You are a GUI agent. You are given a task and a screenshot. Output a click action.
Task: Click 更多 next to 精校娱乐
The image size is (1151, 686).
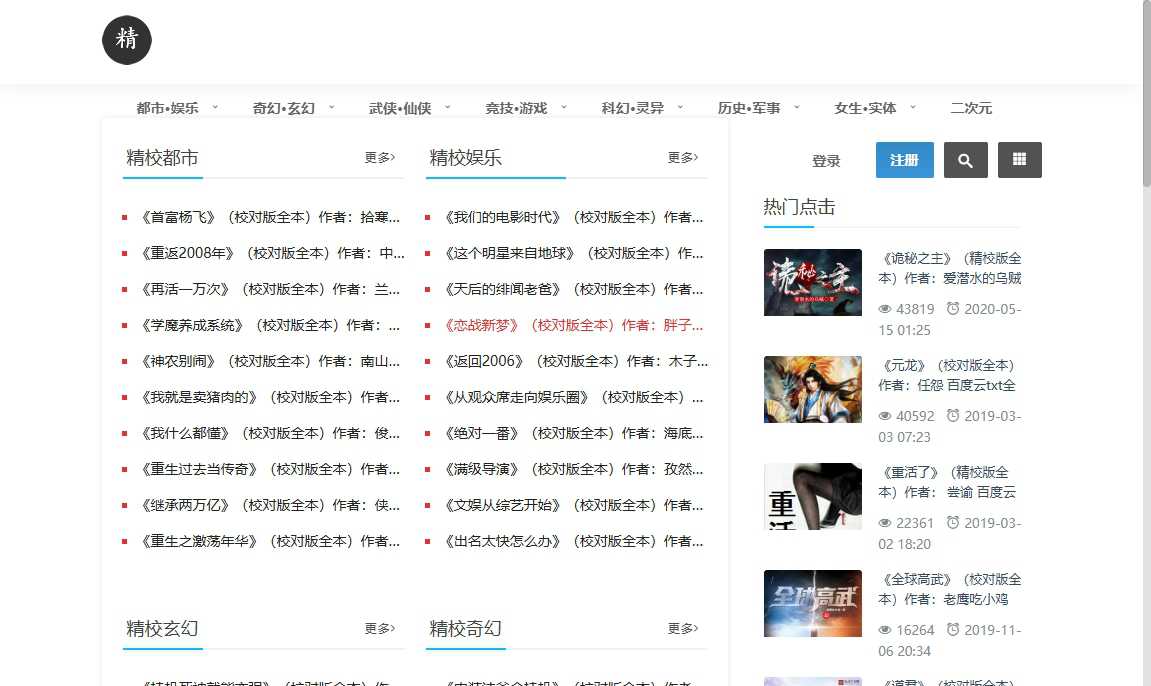(x=683, y=158)
